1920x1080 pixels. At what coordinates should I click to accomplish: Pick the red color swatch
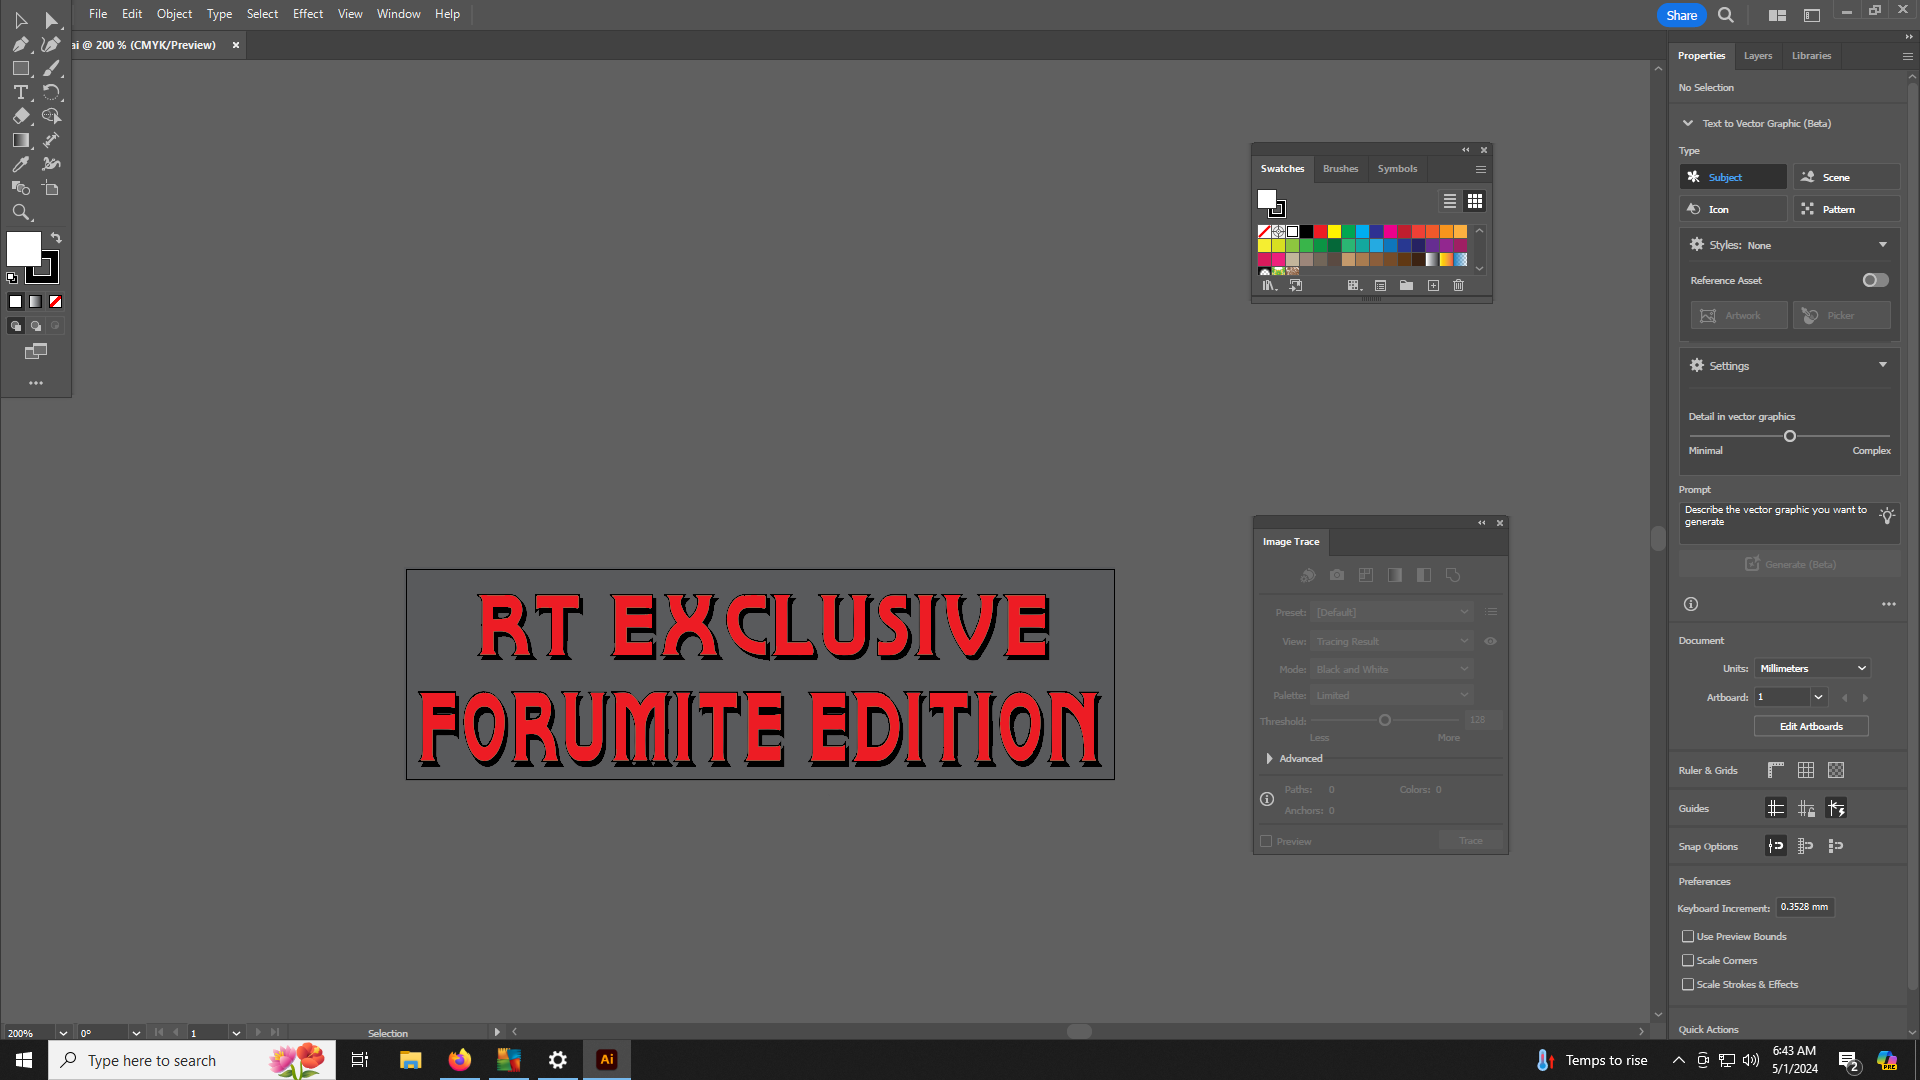[1320, 231]
